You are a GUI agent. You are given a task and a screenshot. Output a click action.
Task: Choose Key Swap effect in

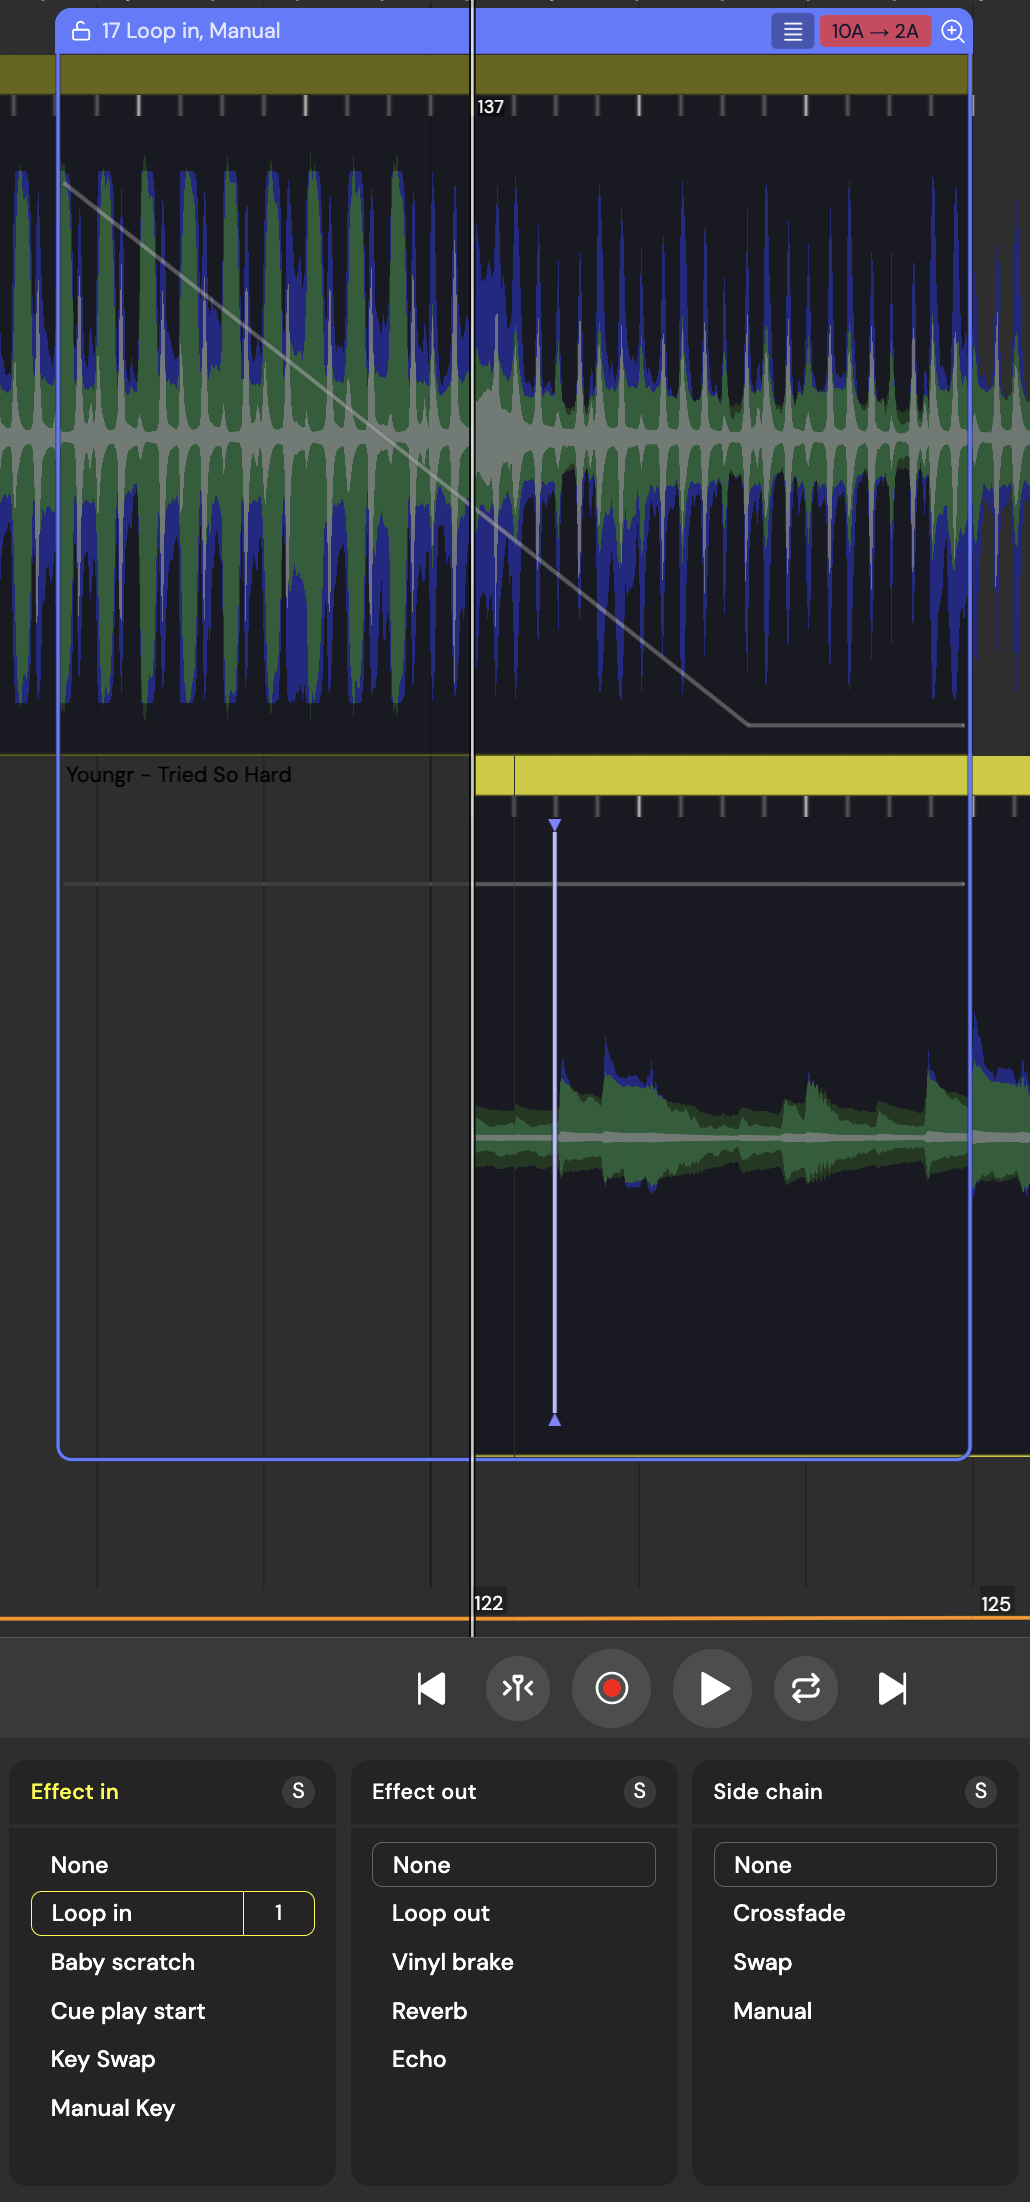pos(103,2059)
